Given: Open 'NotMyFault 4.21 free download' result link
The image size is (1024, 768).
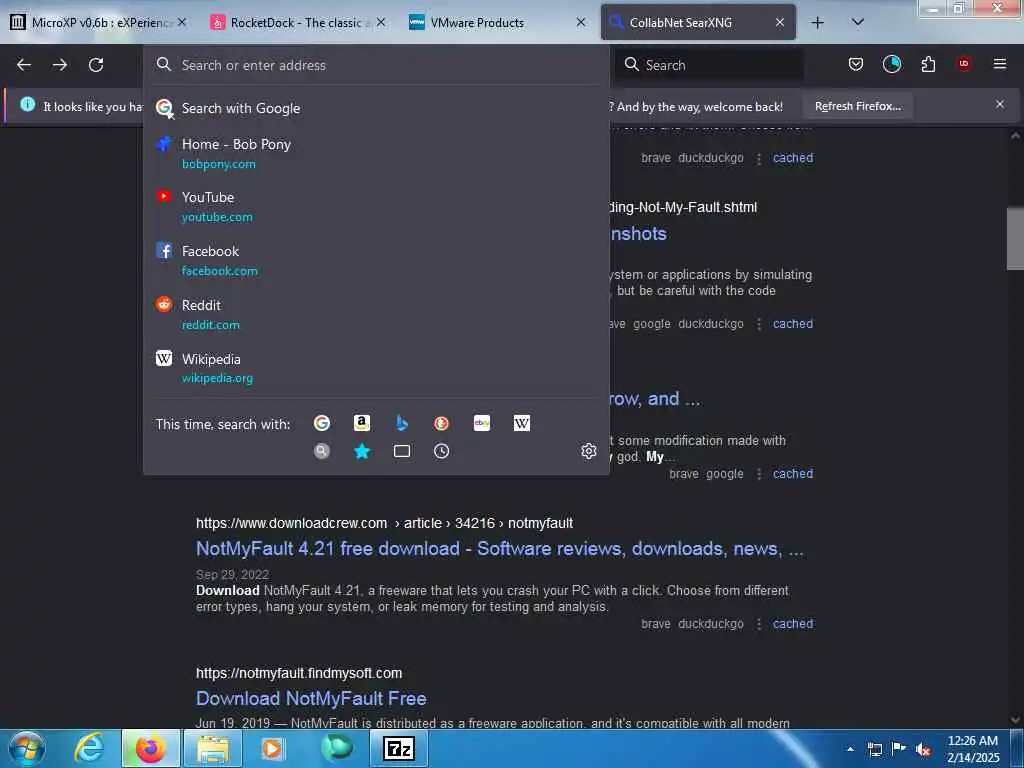Looking at the screenshot, I should 500,549.
